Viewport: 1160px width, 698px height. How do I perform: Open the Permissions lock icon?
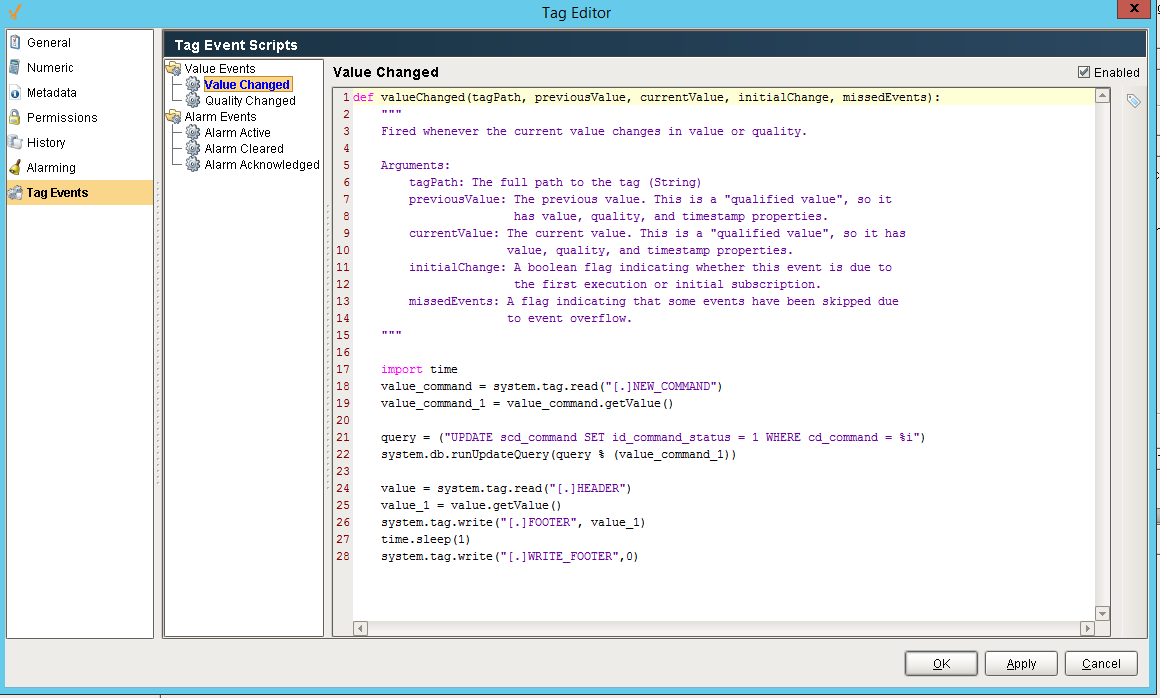pos(15,118)
